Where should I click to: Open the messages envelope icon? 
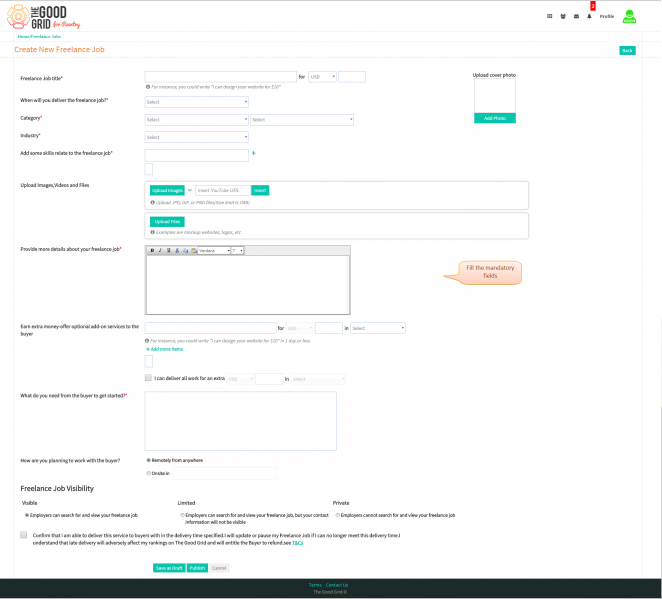(x=576, y=16)
